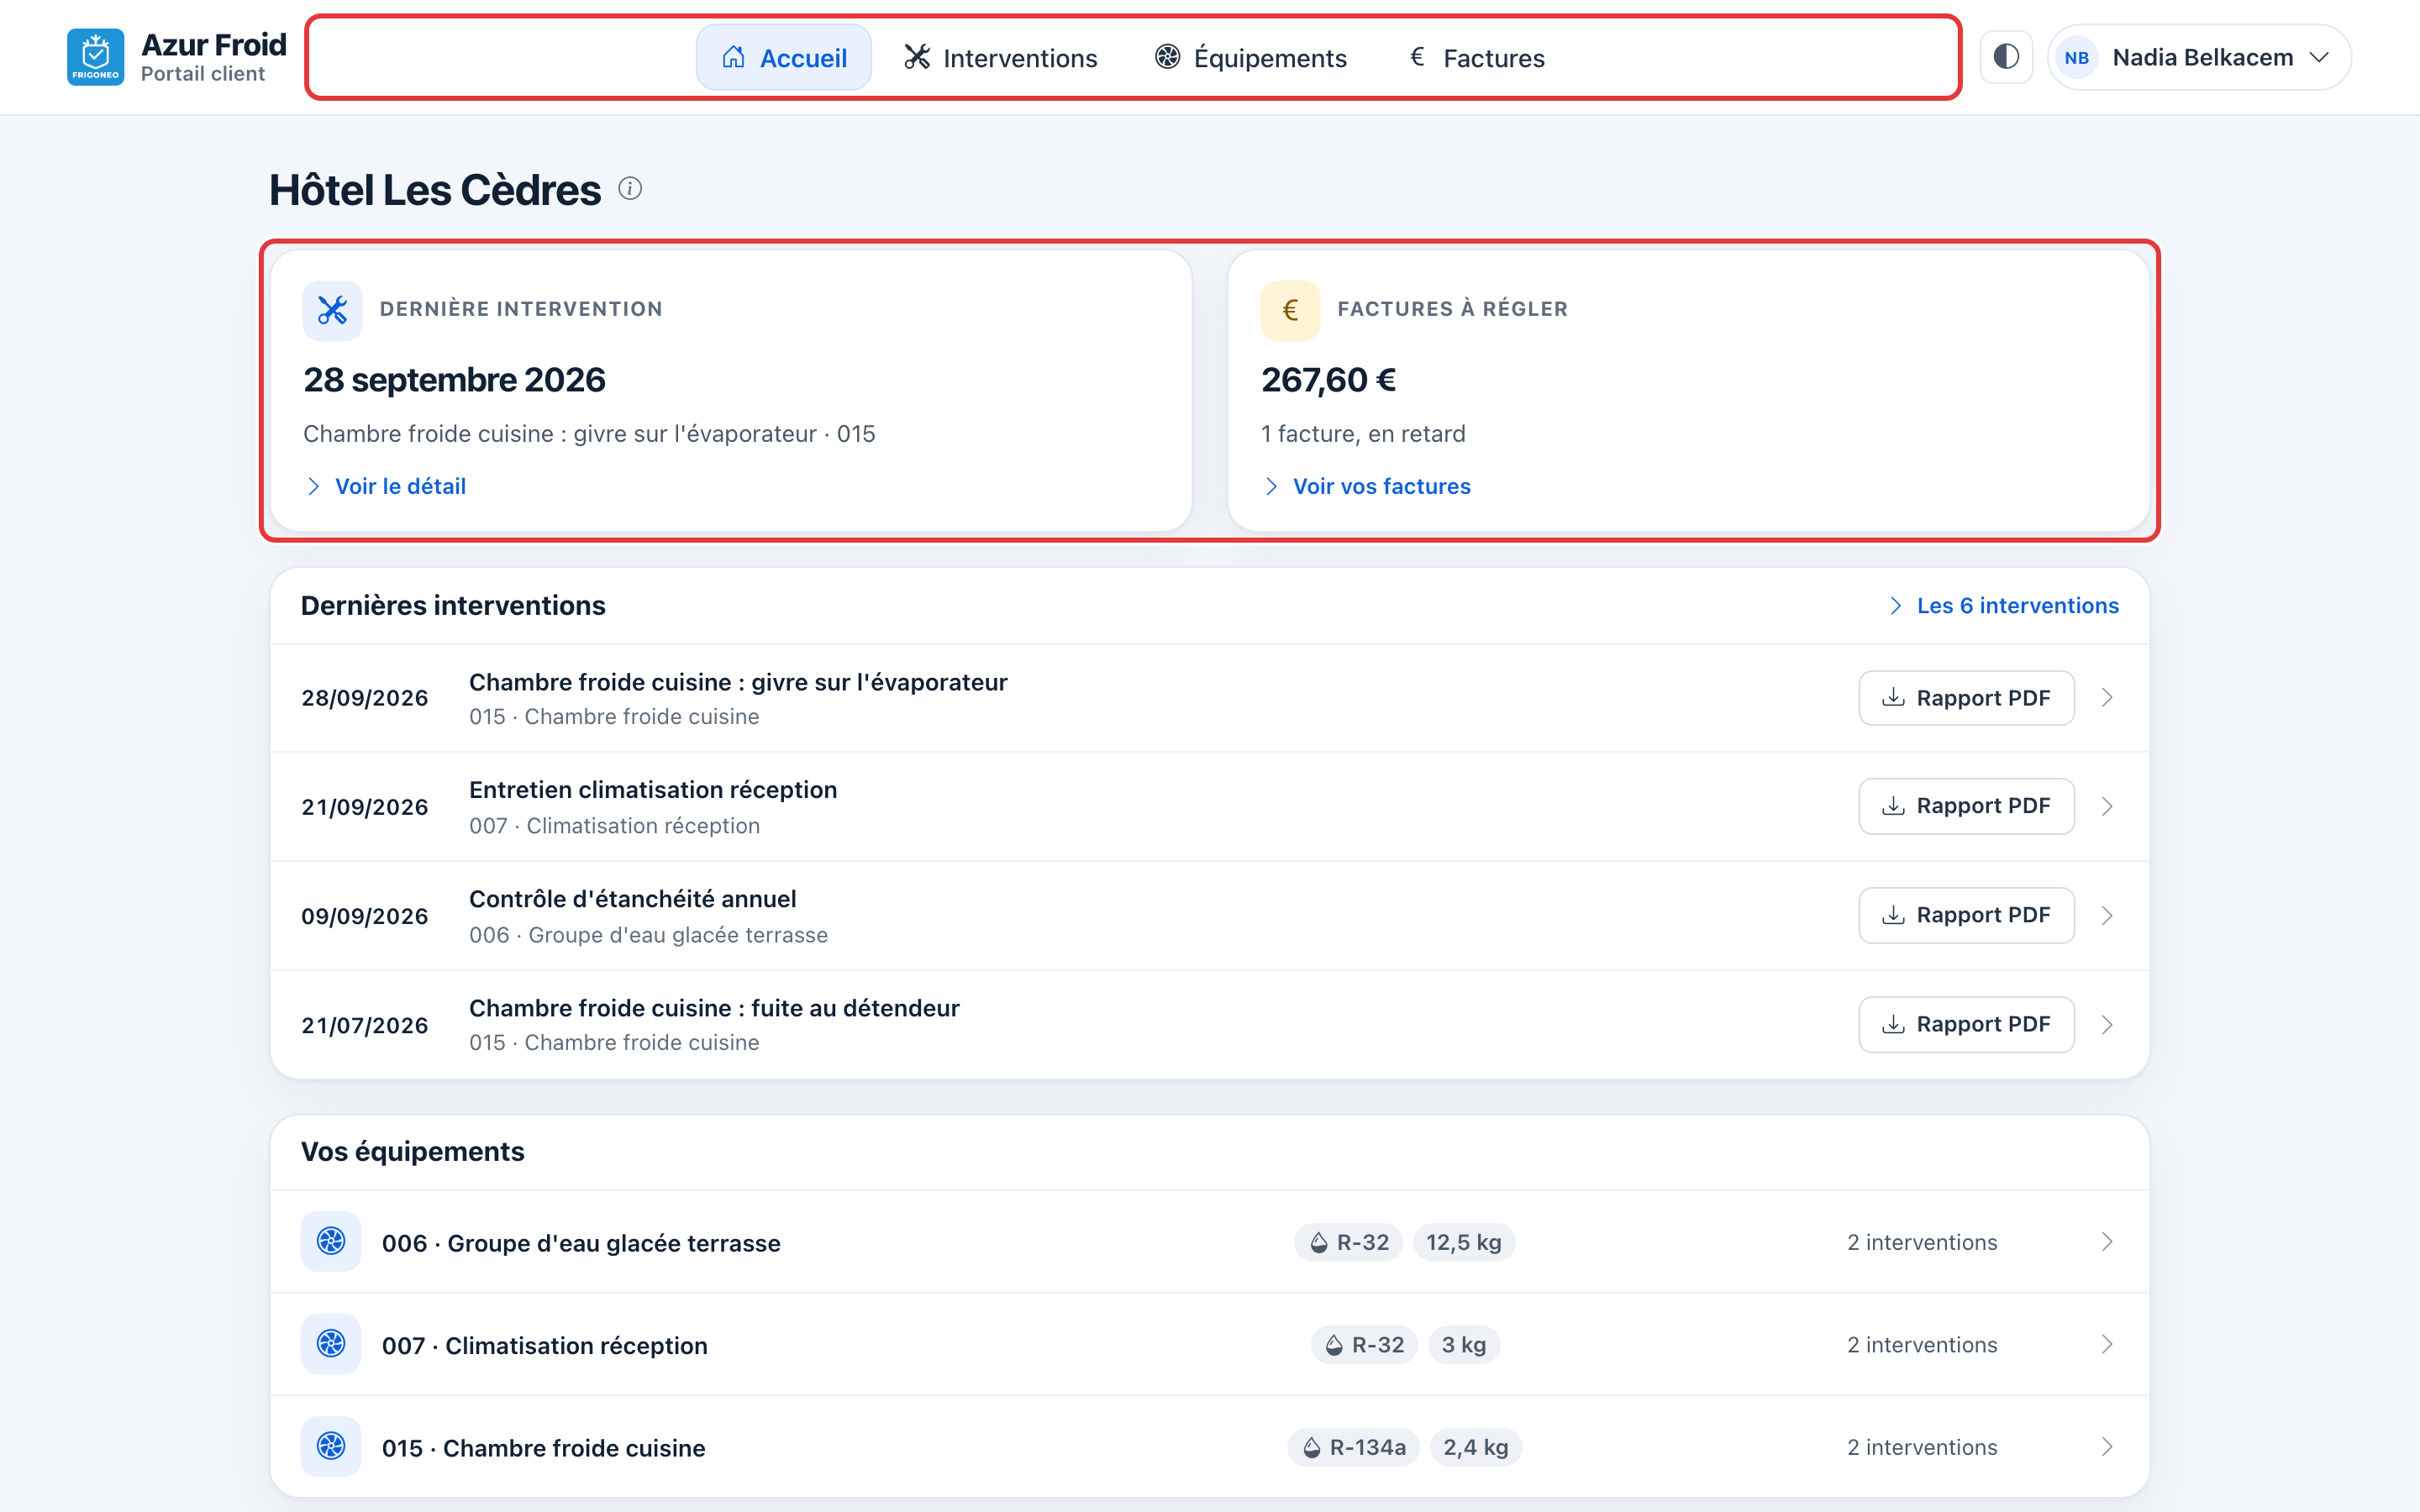2420x1512 pixels.
Task: Open the Interventions tab
Action: [1000, 58]
